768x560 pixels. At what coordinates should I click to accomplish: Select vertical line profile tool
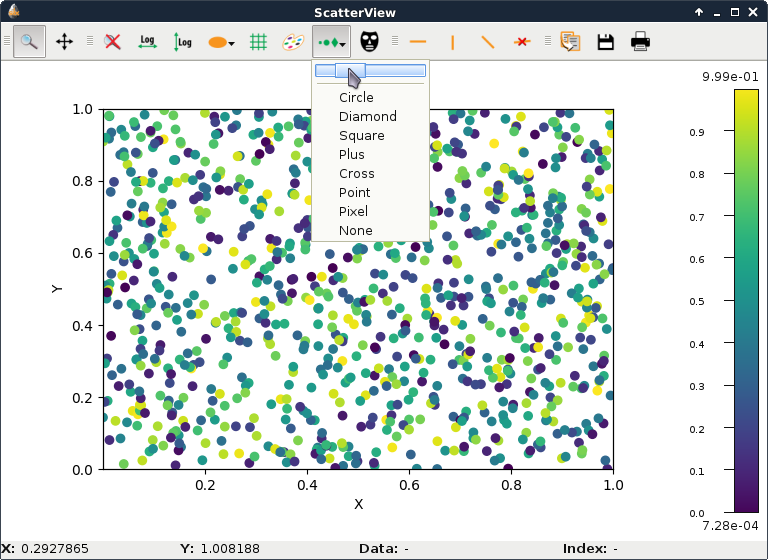(453, 42)
